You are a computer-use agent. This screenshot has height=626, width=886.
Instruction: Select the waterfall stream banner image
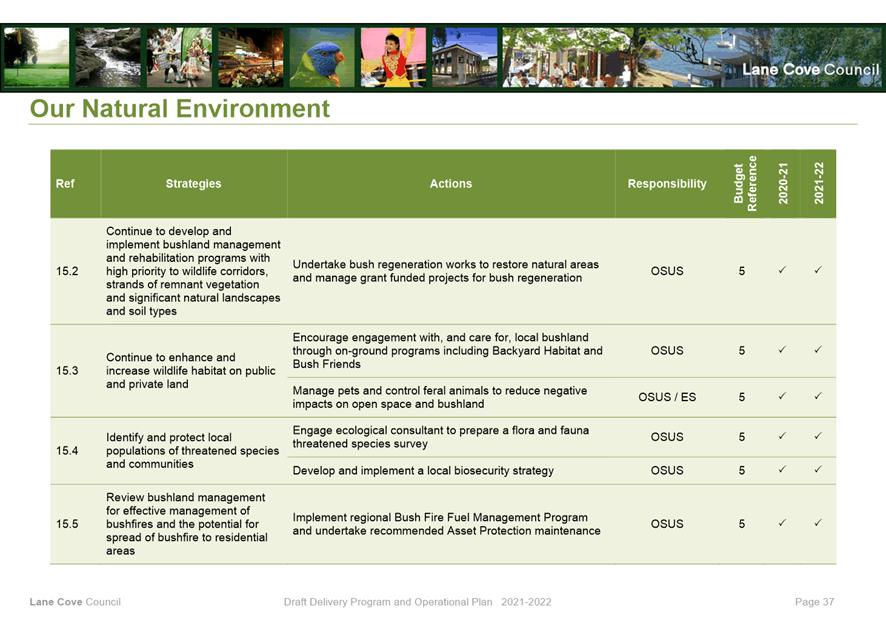[x=108, y=57]
